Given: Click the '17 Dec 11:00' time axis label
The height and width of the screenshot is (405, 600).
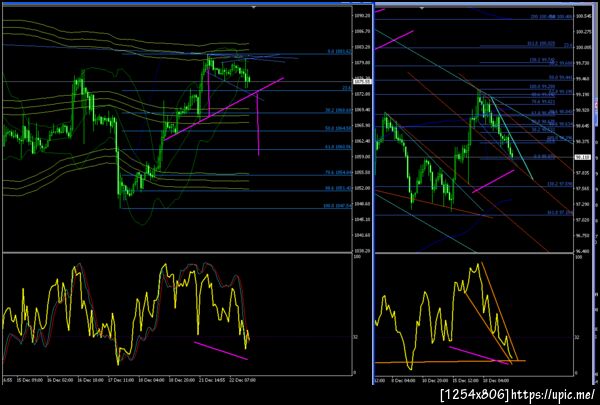Looking at the screenshot, I should (121, 380).
